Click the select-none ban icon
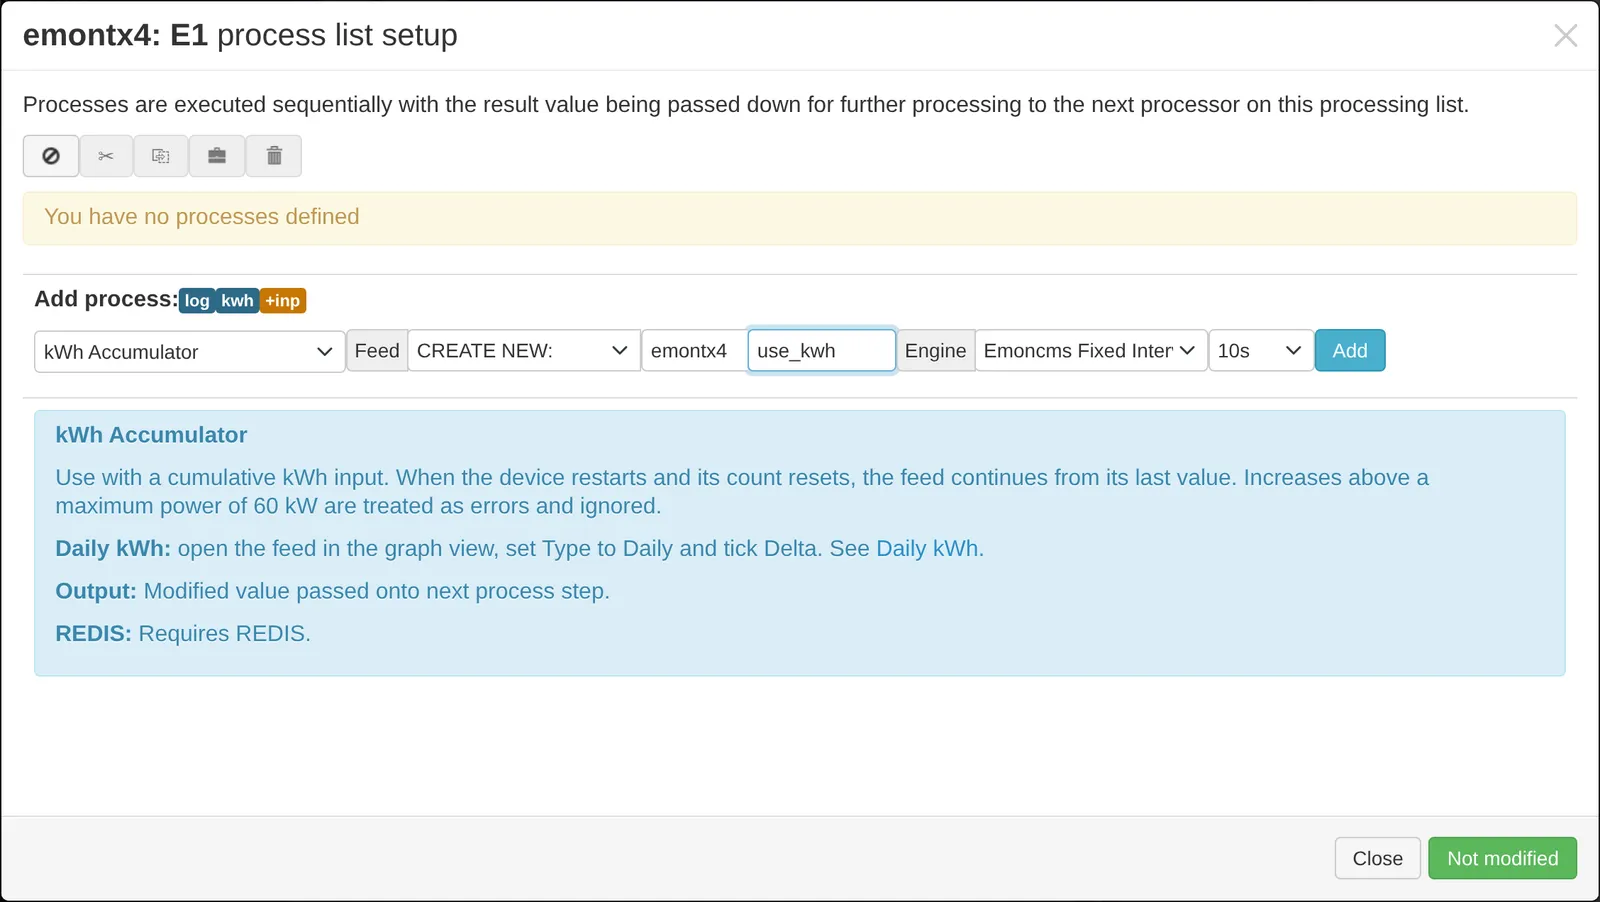This screenshot has height=902, width=1600. click(x=51, y=156)
